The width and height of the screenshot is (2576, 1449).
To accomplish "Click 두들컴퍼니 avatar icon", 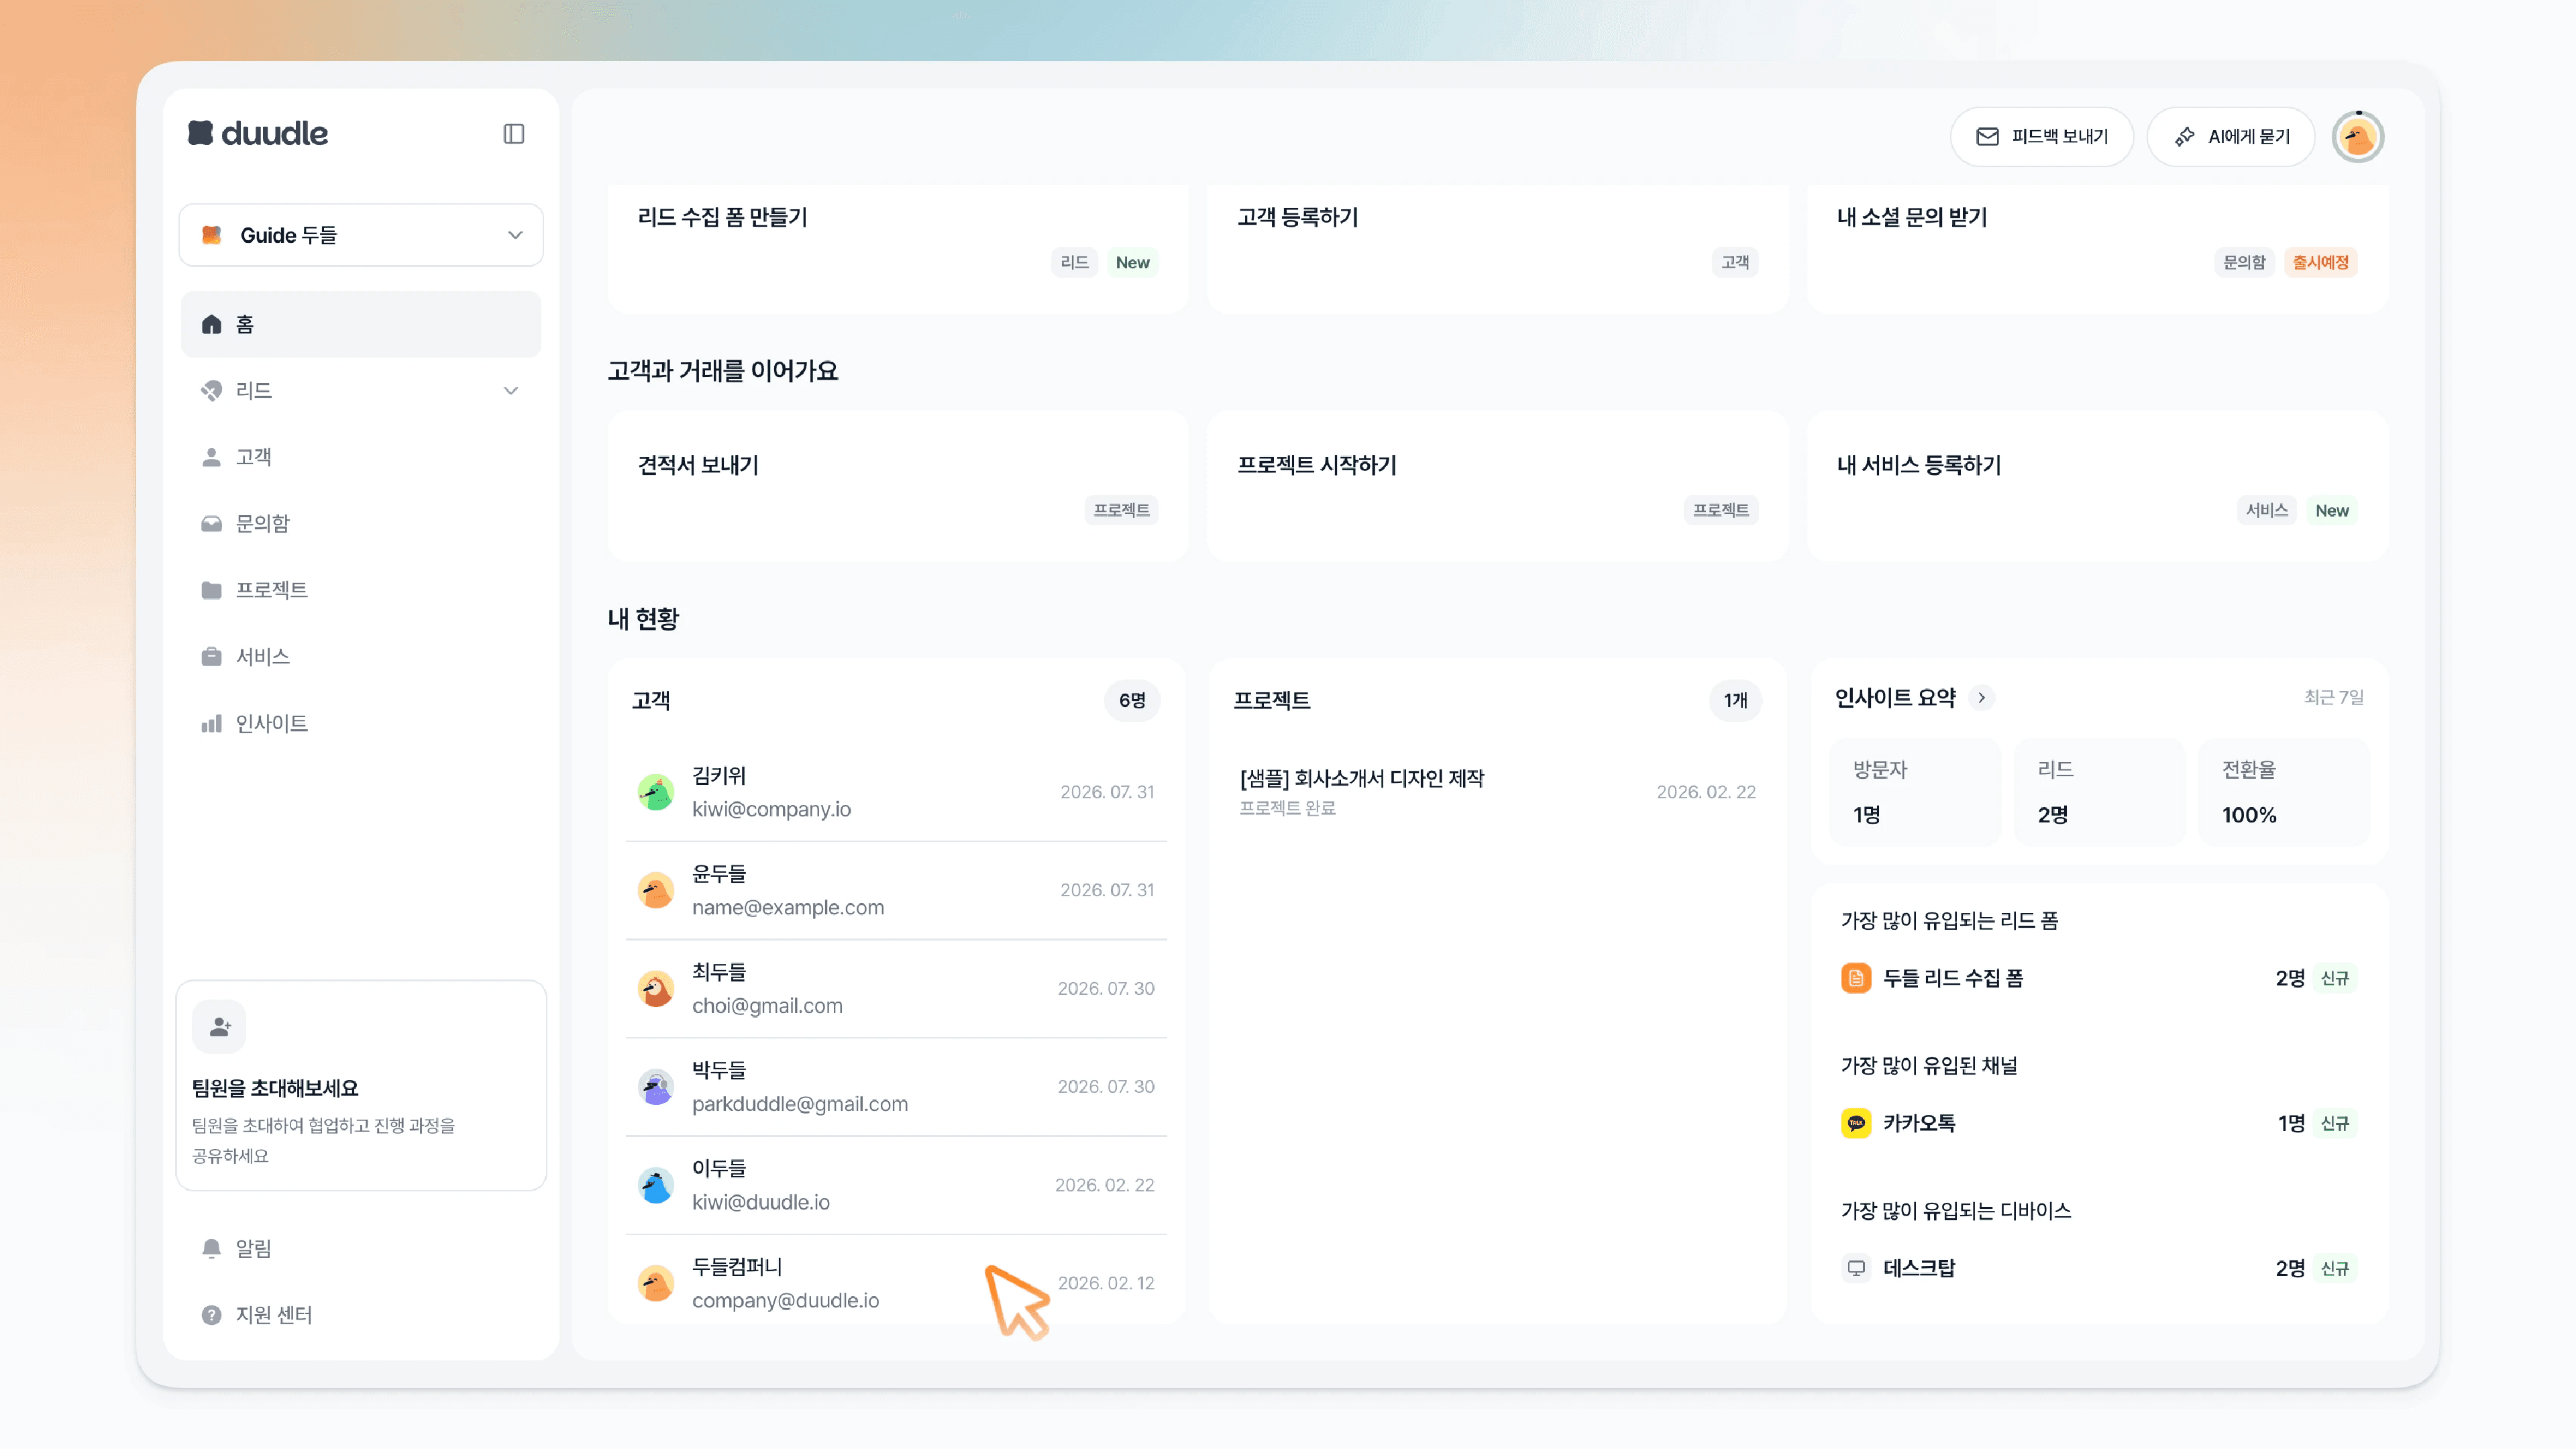I will pos(656,1283).
